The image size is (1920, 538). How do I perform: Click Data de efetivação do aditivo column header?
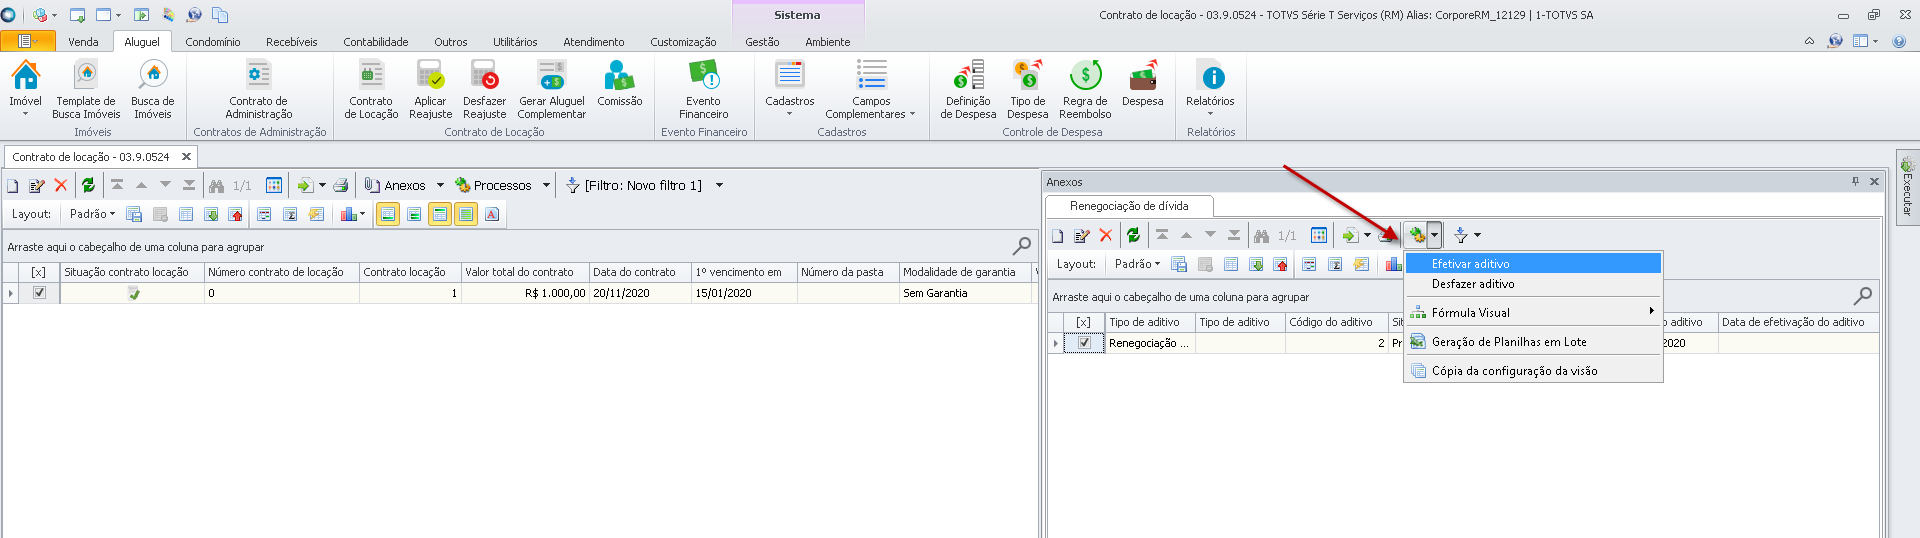coord(1797,322)
